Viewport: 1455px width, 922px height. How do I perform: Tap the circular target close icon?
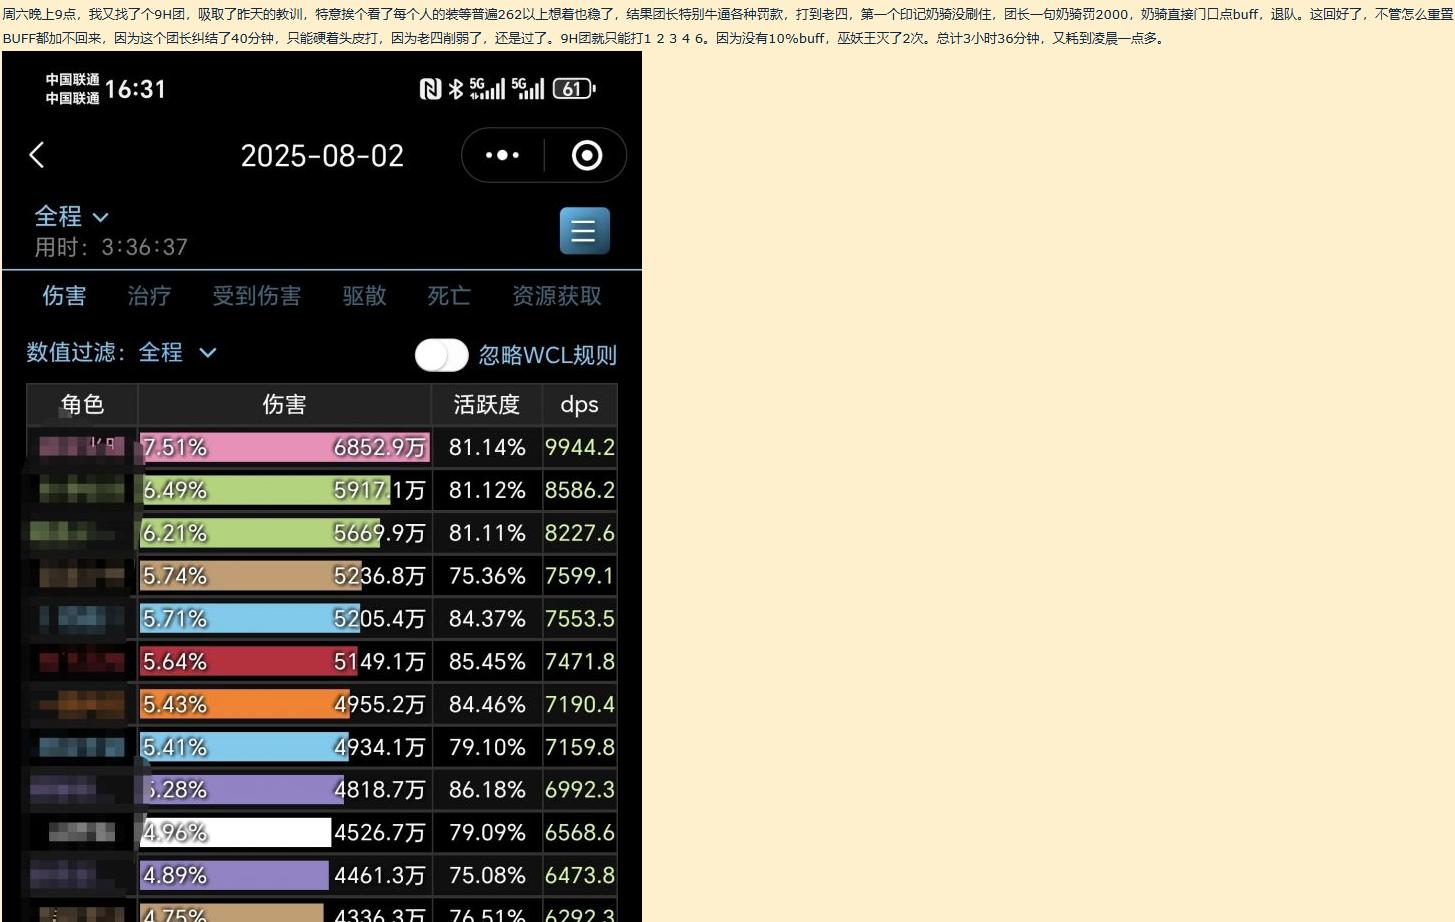click(x=586, y=155)
